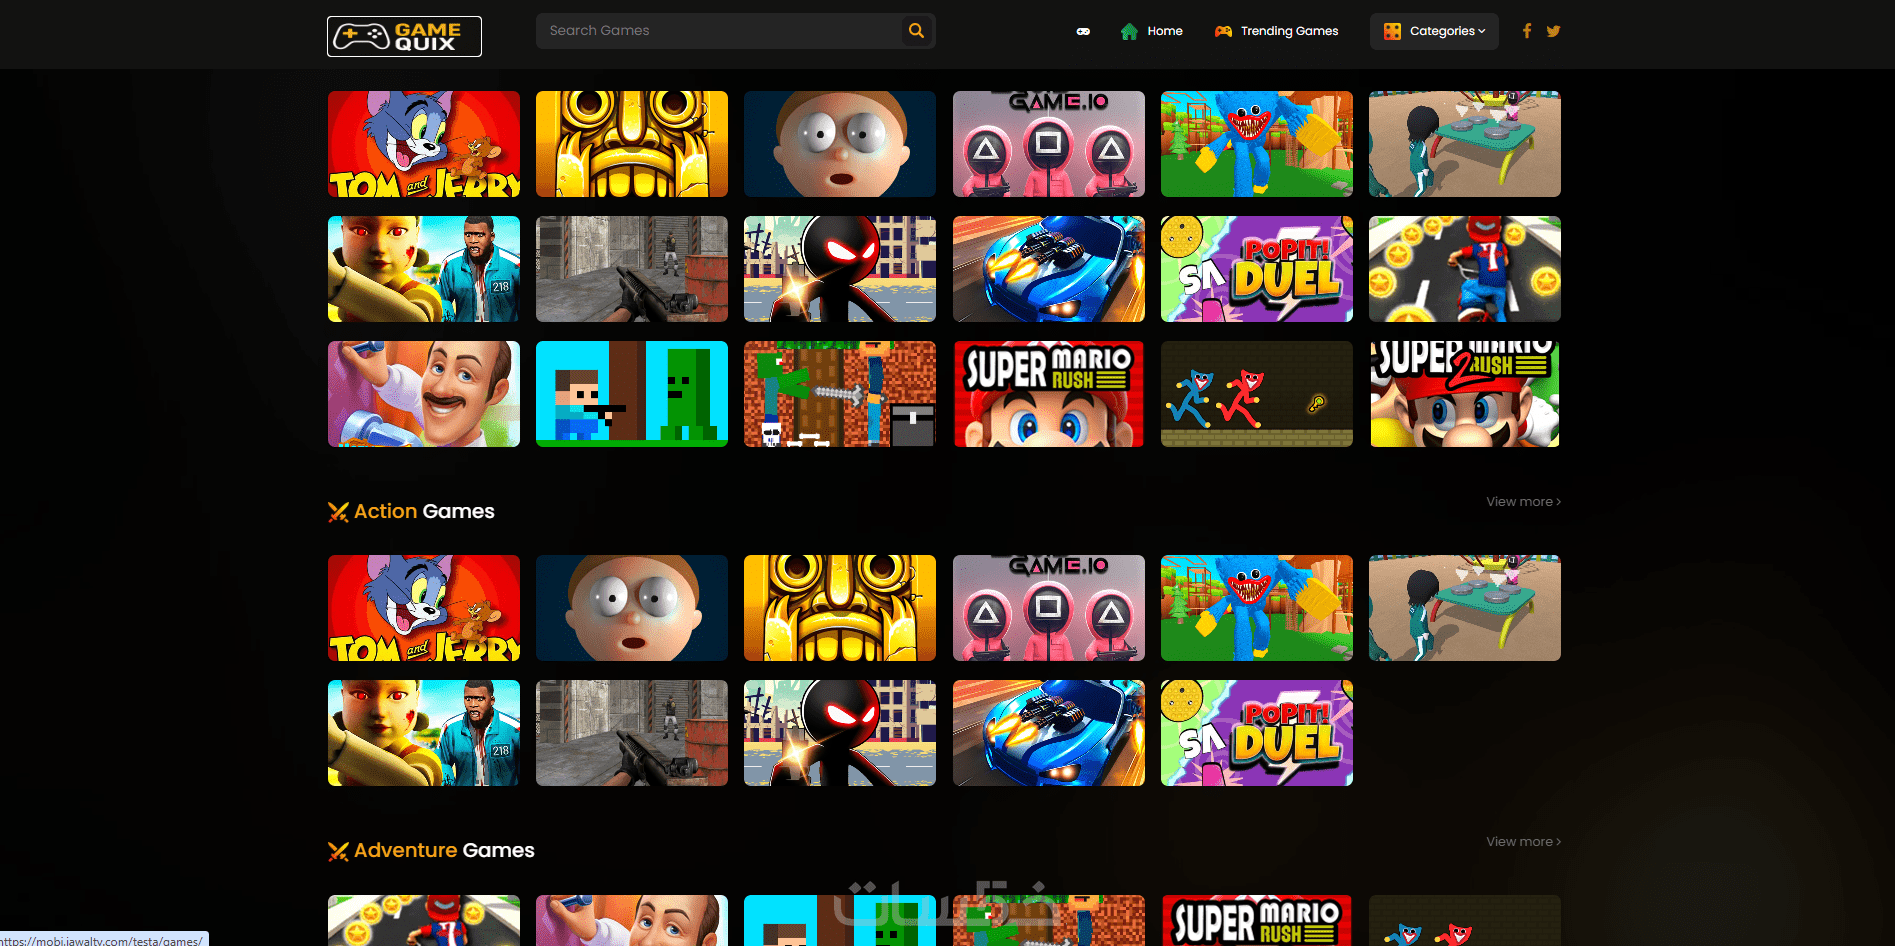Open wide-eyed cartoon boy in Action Games
The width and height of the screenshot is (1895, 946).
tap(632, 608)
